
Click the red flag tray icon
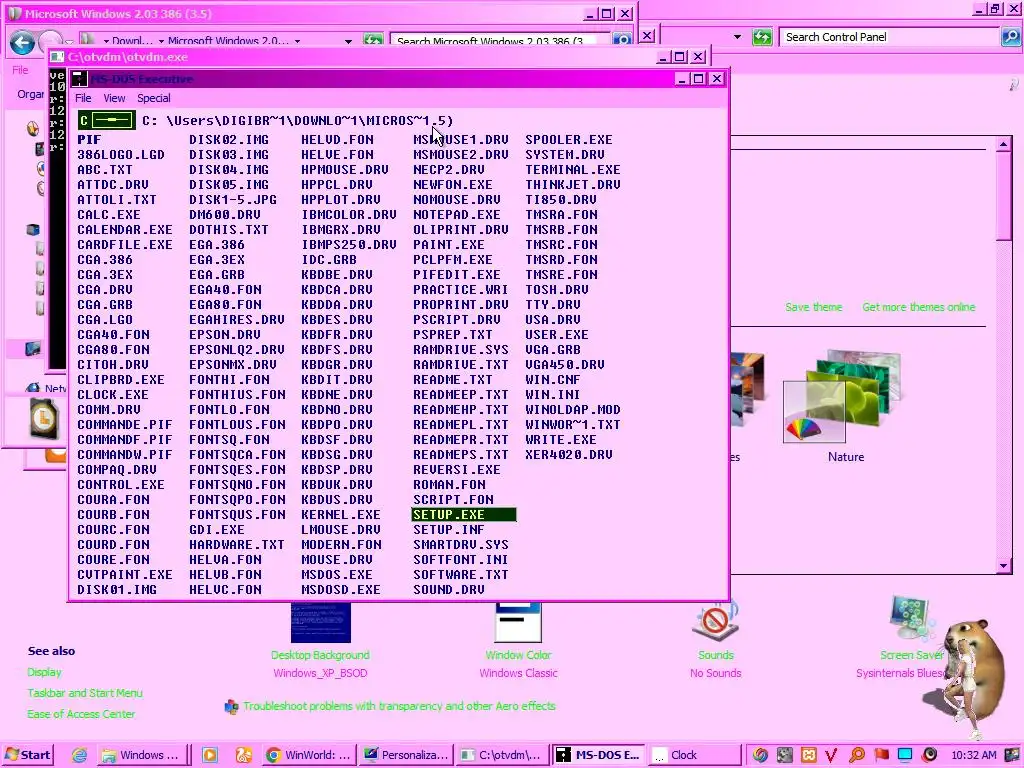881,755
